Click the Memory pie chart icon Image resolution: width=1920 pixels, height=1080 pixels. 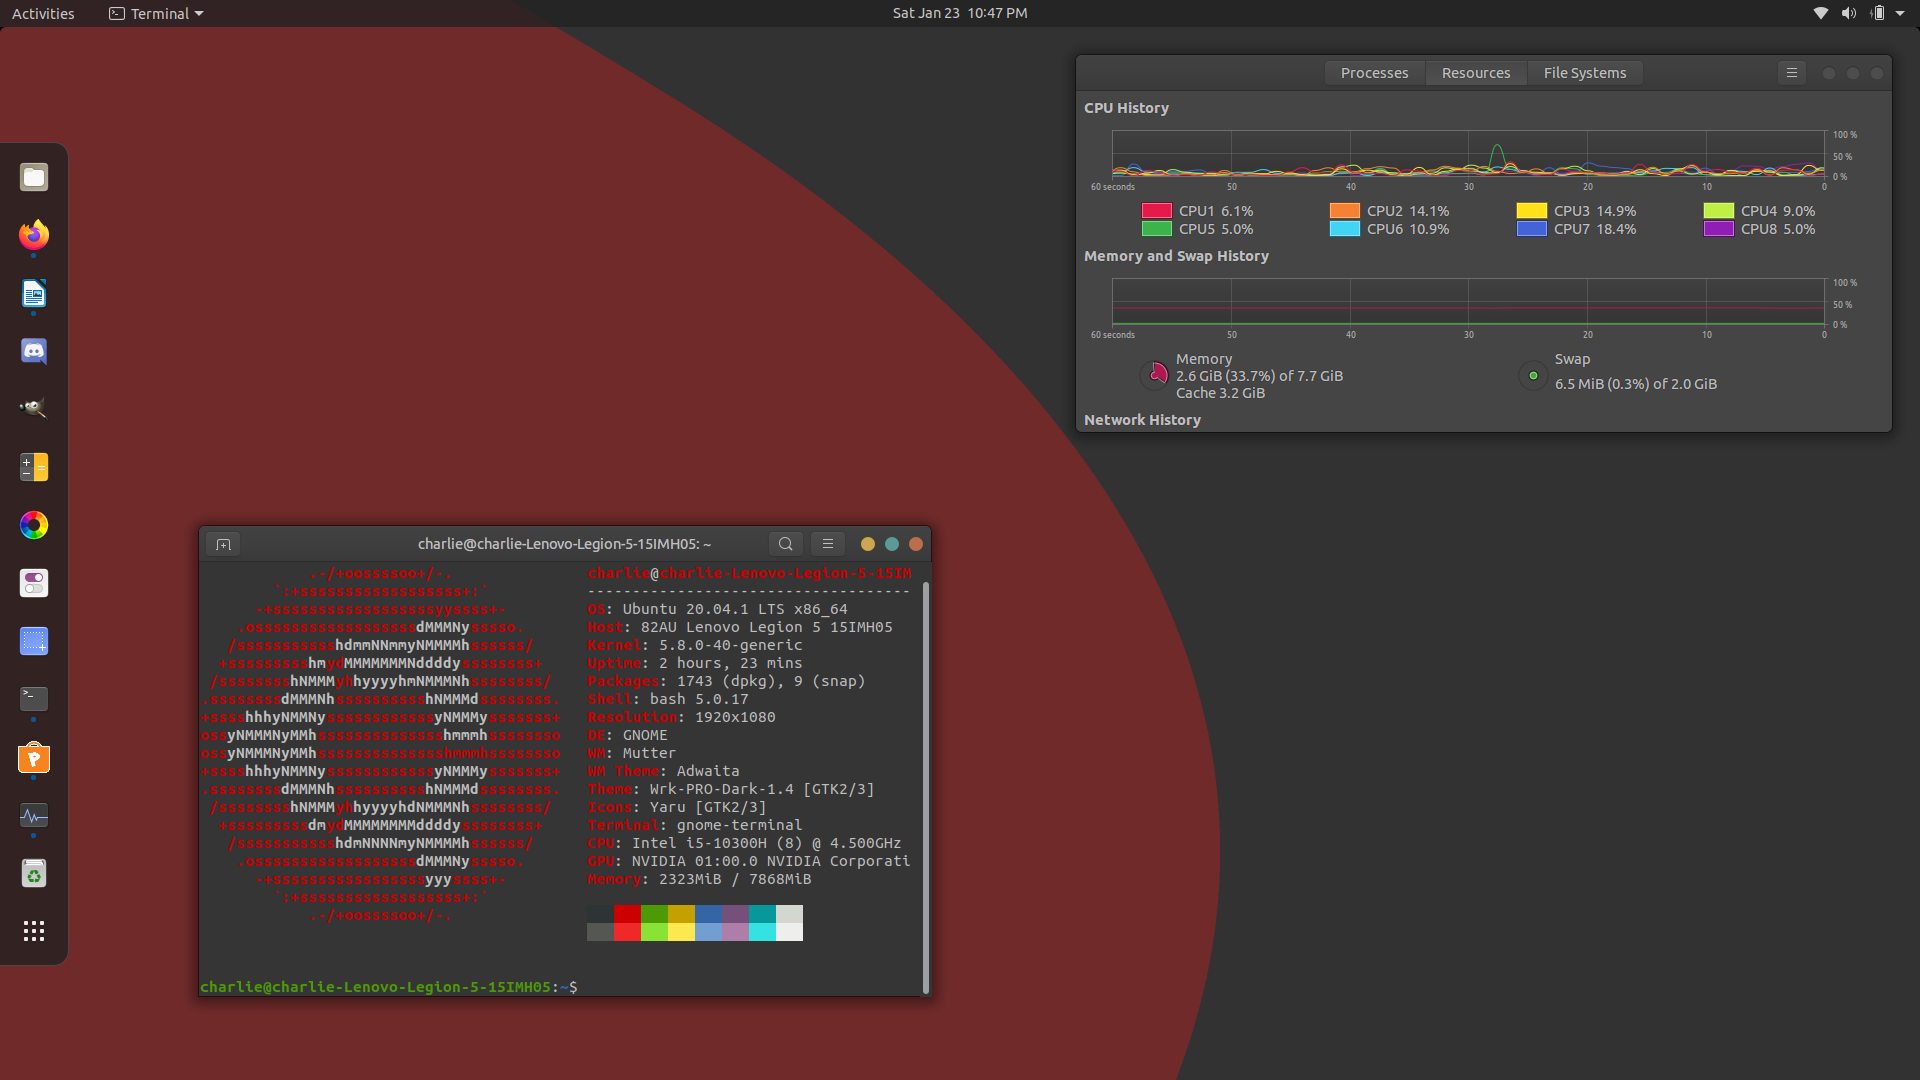coord(1155,375)
